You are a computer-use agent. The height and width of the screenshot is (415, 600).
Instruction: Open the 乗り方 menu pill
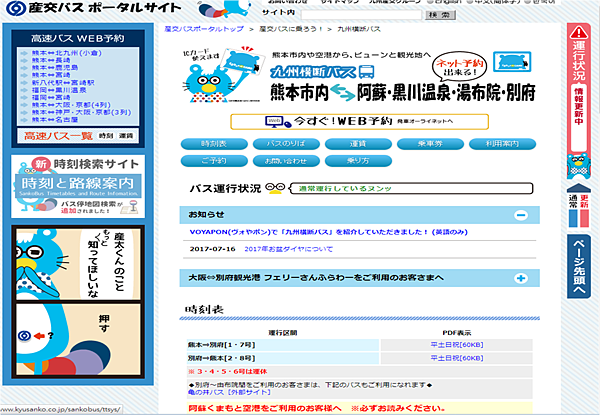tap(358, 161)
